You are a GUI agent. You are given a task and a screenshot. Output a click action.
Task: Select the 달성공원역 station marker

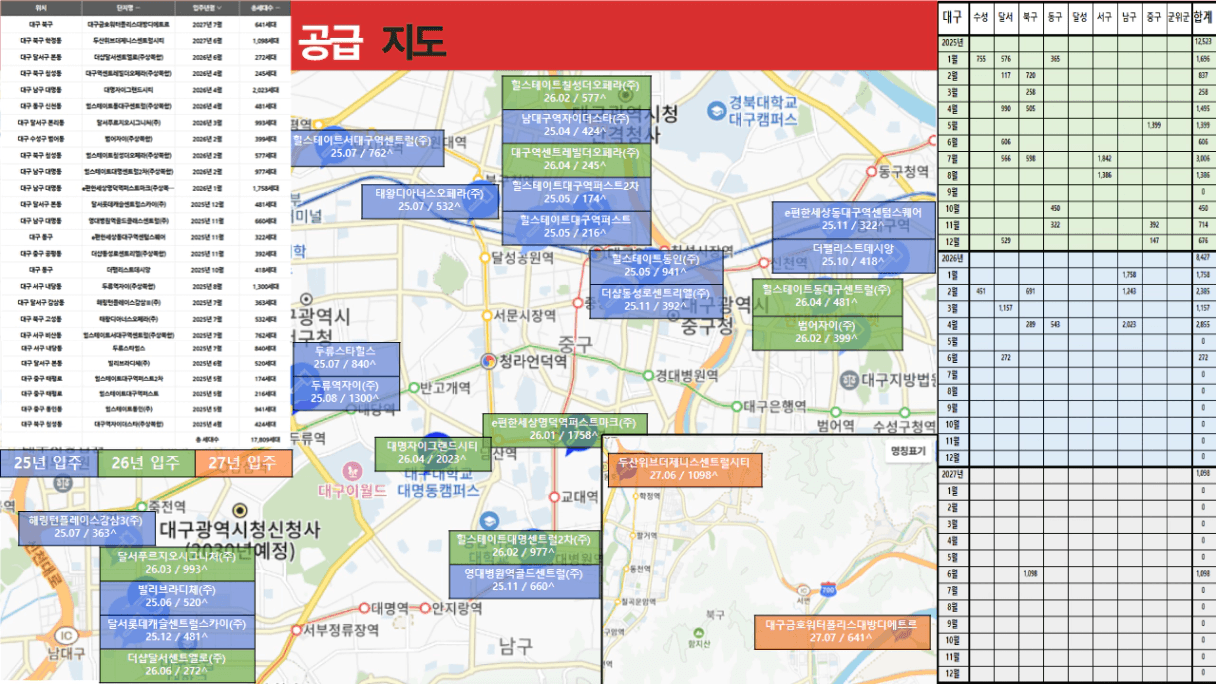tap(484, 257)
